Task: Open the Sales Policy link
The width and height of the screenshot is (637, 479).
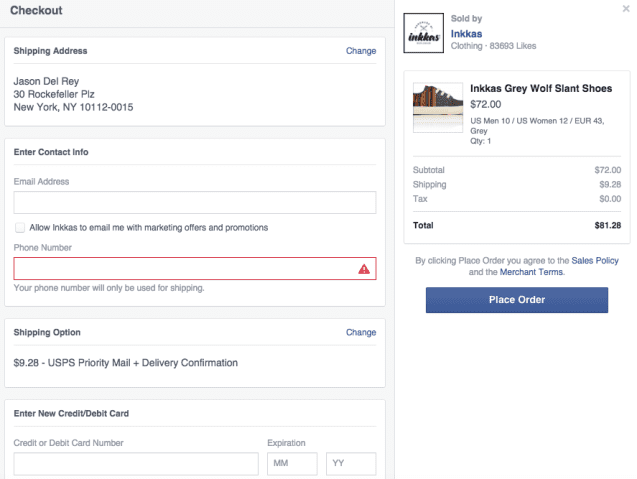Action: point(595,260)
